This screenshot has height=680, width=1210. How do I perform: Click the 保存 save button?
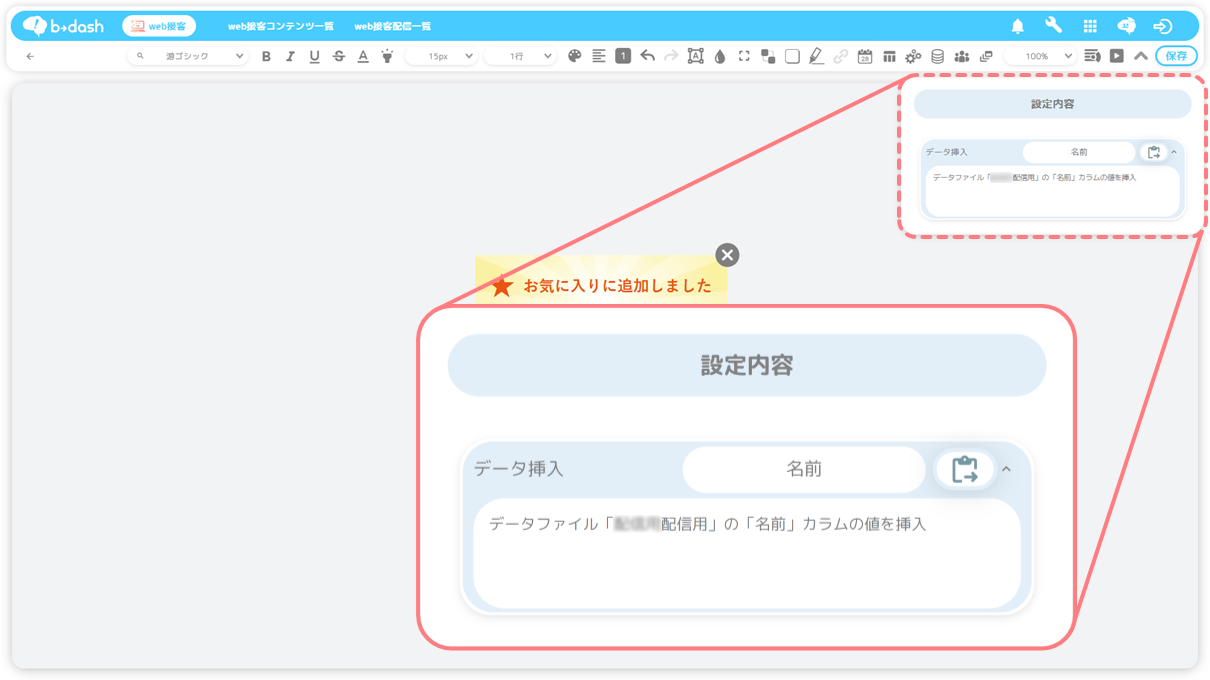click(x=1176, y=56)
